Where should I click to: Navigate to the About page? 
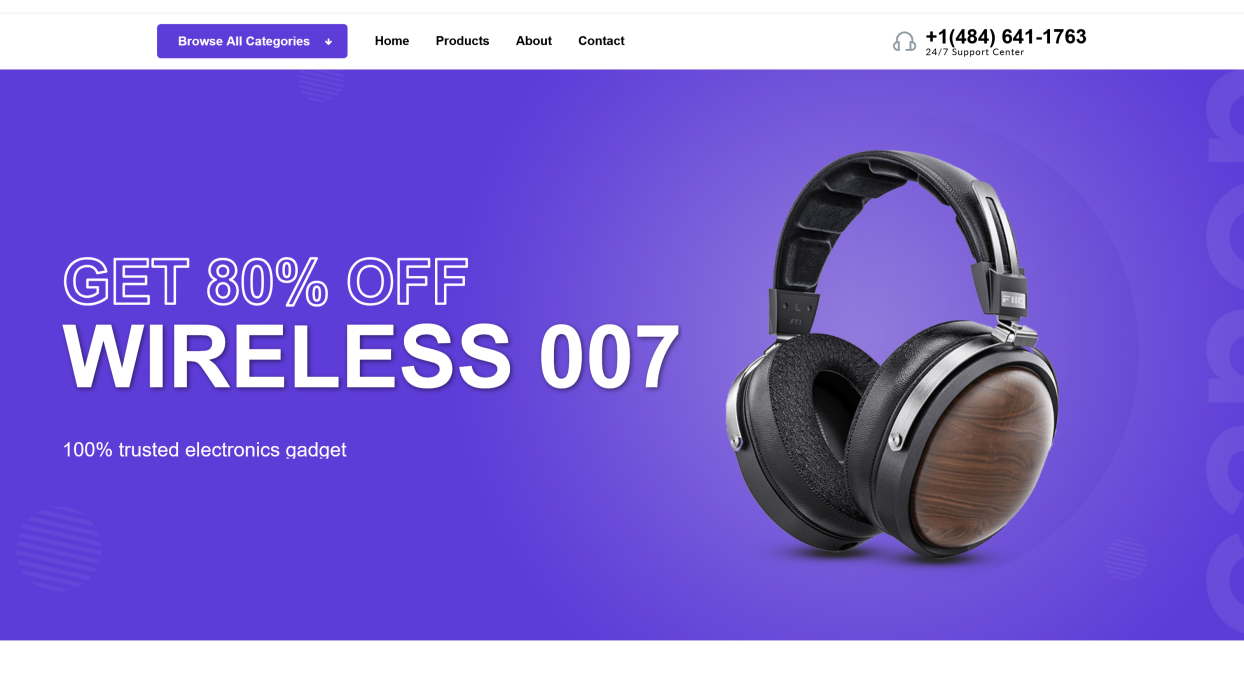[533, 41]
